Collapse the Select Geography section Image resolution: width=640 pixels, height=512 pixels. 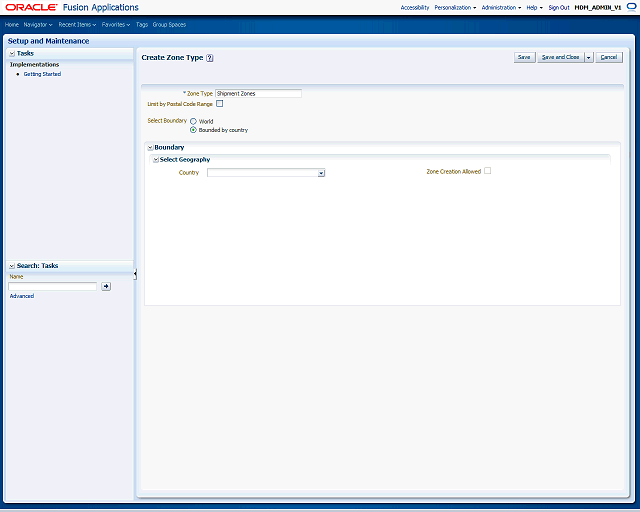(156, 160)
